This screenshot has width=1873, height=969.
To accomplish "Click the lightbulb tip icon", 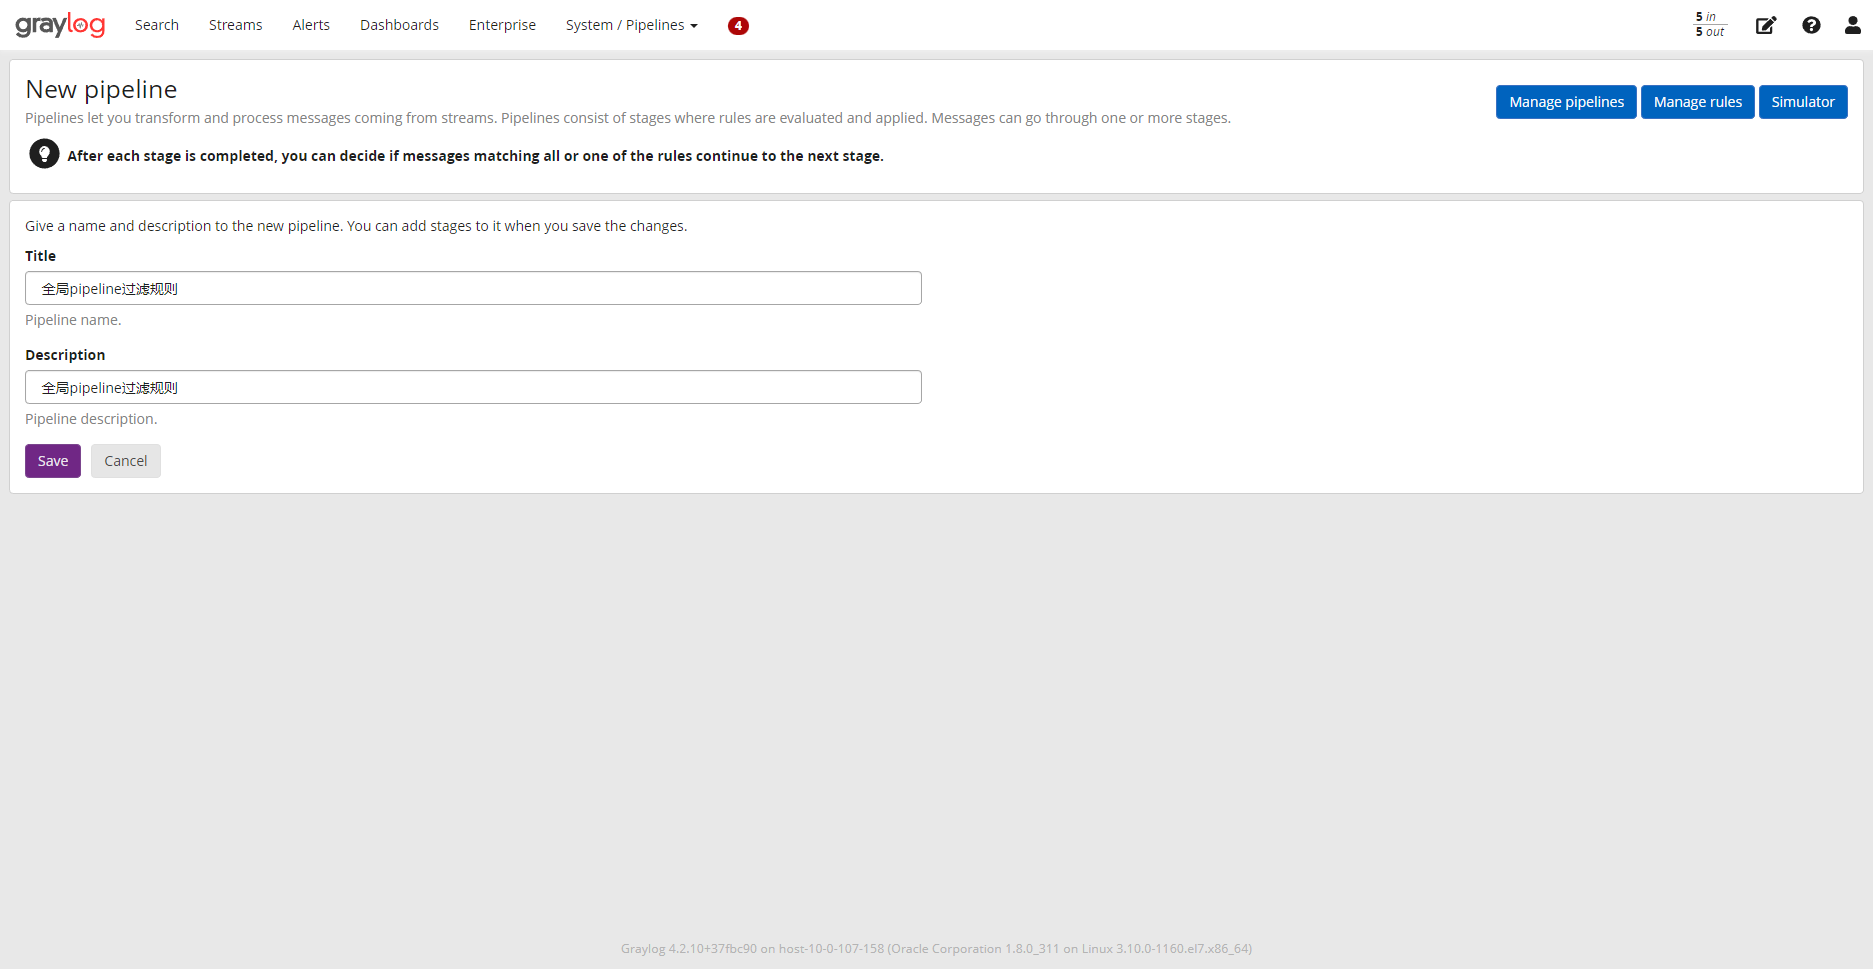I will pos(44,153).
